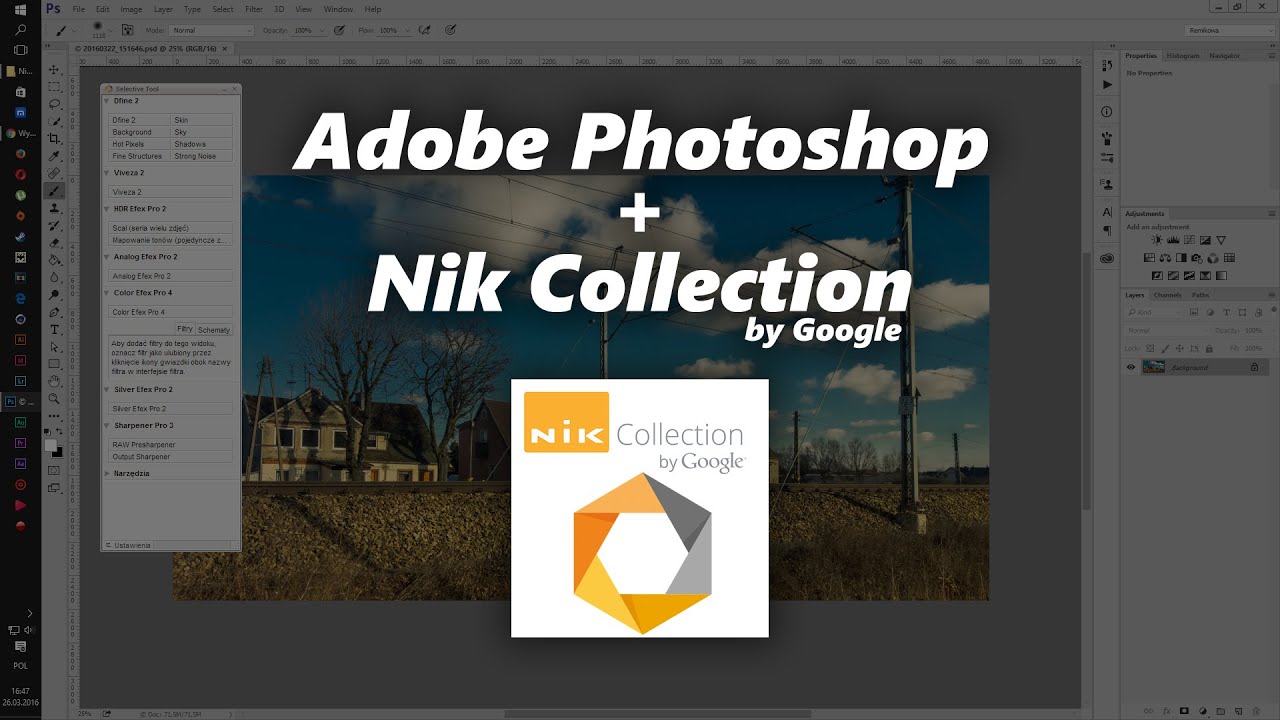Hide the Background layer eye icon
Image resolution: width=1280 pixels, height=720 pixels.
click(x=1131, y=367)
